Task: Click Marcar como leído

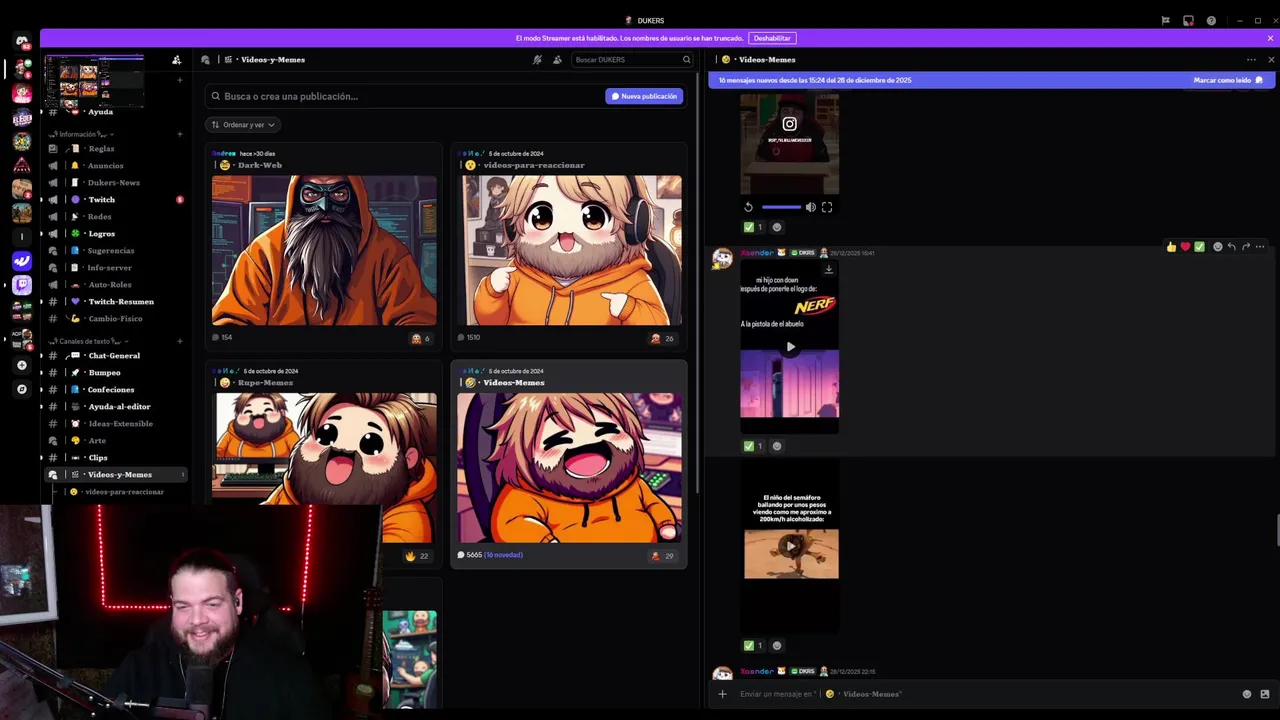Action: pos(1228,80)
